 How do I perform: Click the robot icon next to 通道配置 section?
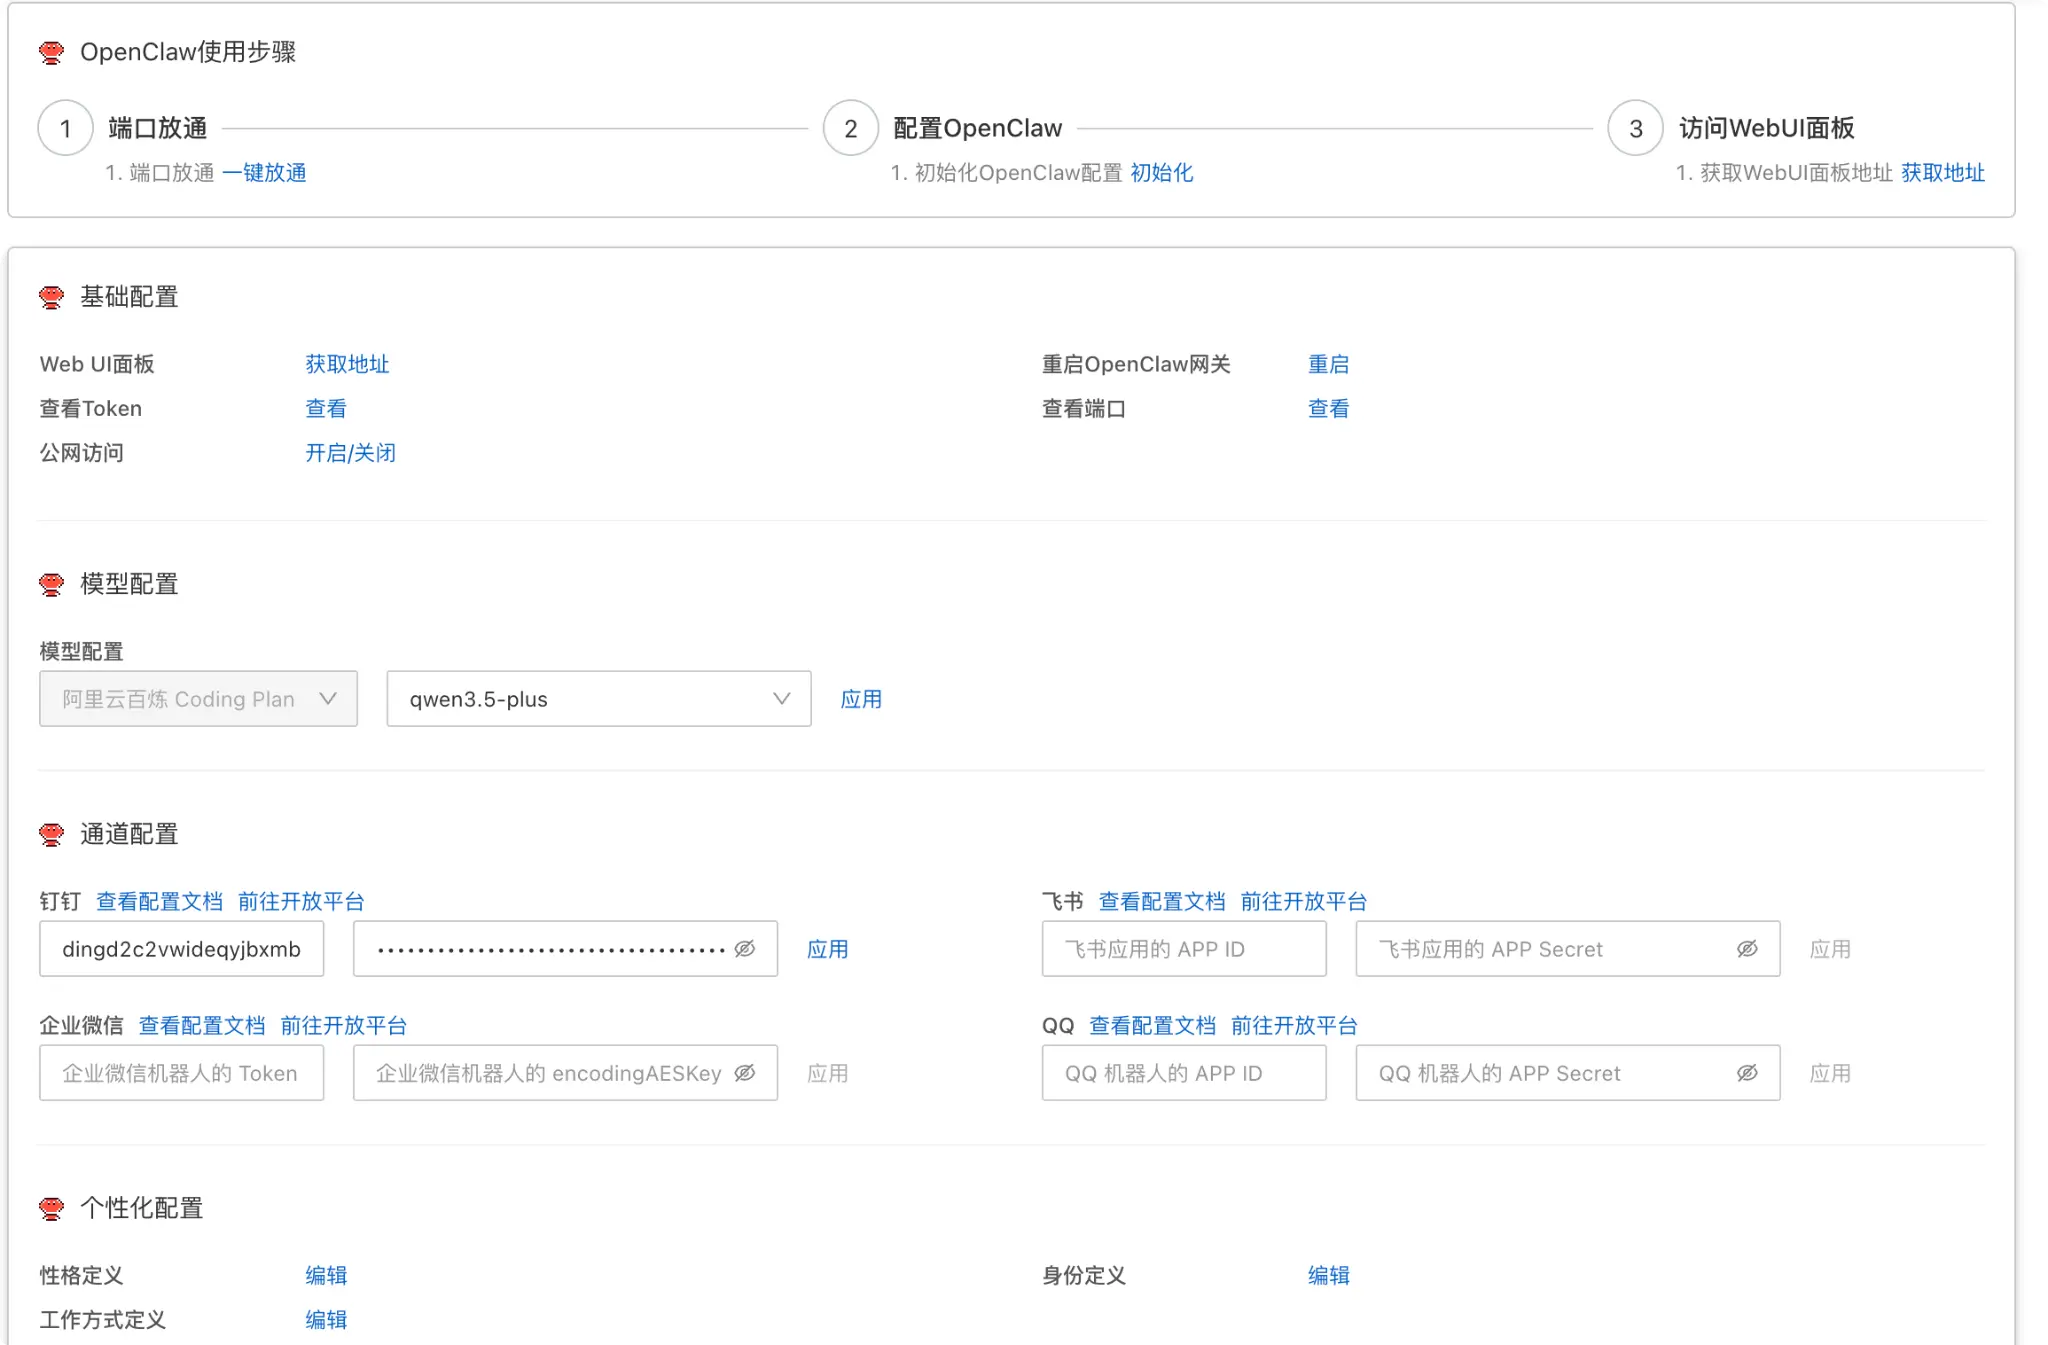[51, 833]
